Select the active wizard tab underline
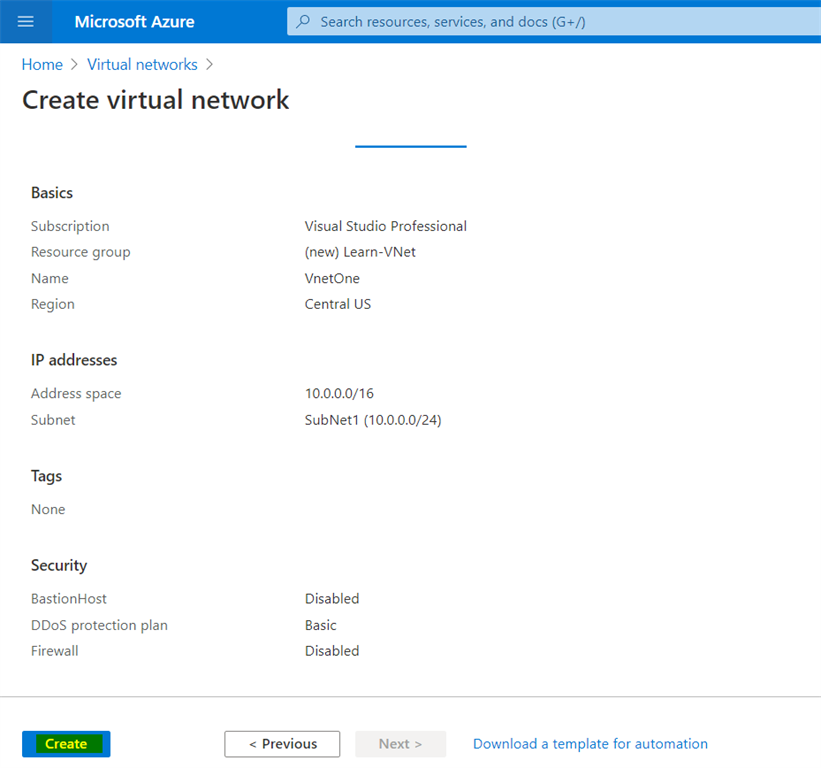Image resolution: width=821 pixels, height=768 pixels. tap(410, 146)
